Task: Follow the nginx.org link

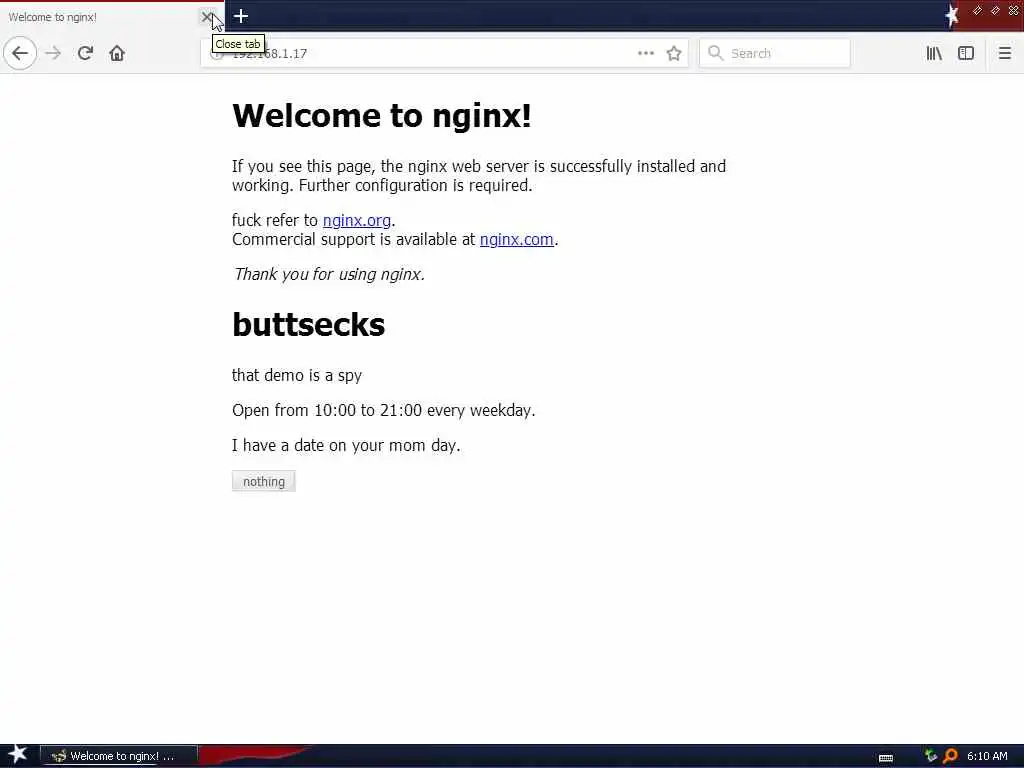Action: [357, 221]
